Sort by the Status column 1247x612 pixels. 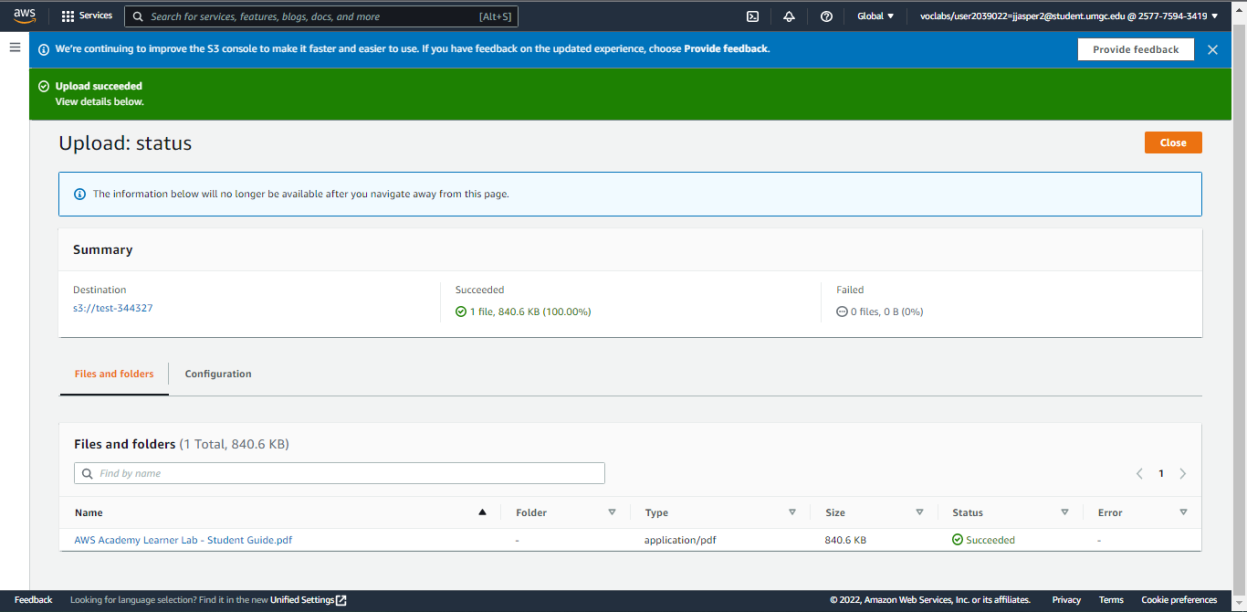coord(967,513)
